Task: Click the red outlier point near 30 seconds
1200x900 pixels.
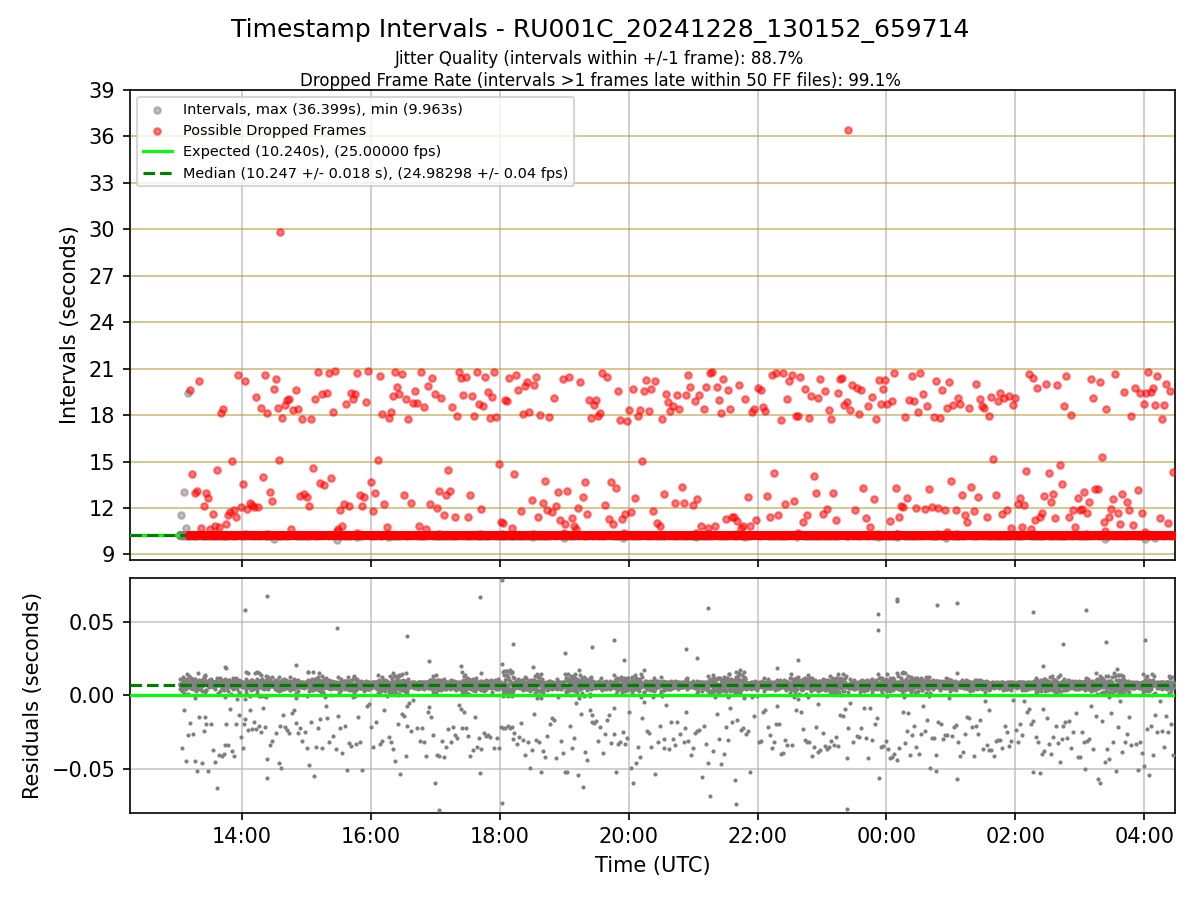Action: point(280,232)
